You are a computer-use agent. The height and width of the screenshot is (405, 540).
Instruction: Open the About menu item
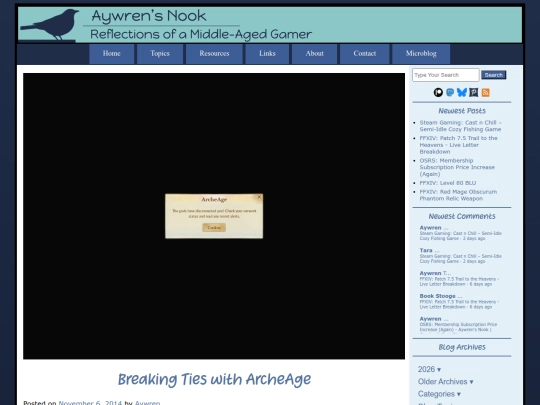pos(314,54)
